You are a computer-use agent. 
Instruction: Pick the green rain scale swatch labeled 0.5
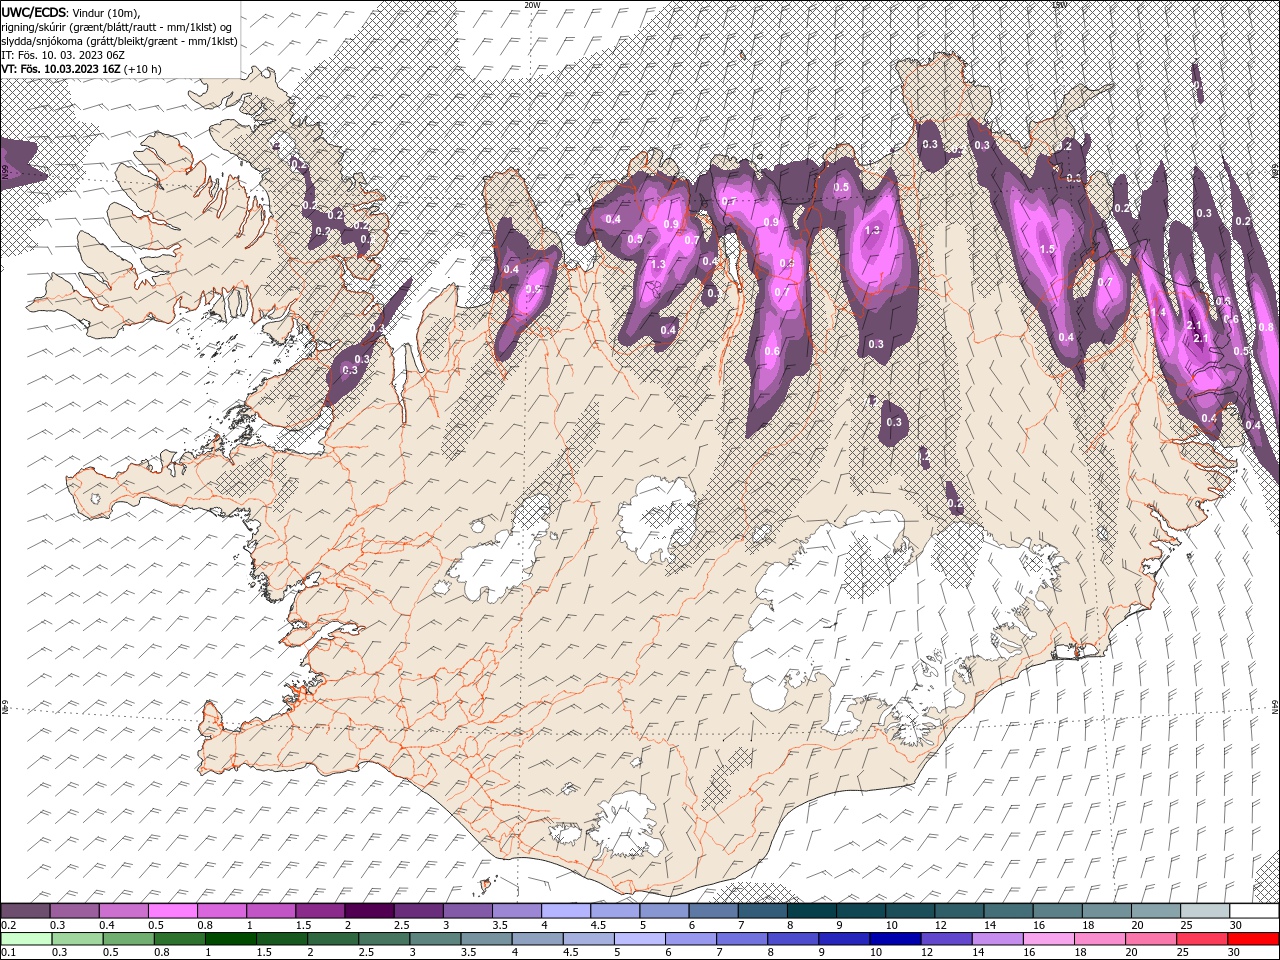pos(128,939)
